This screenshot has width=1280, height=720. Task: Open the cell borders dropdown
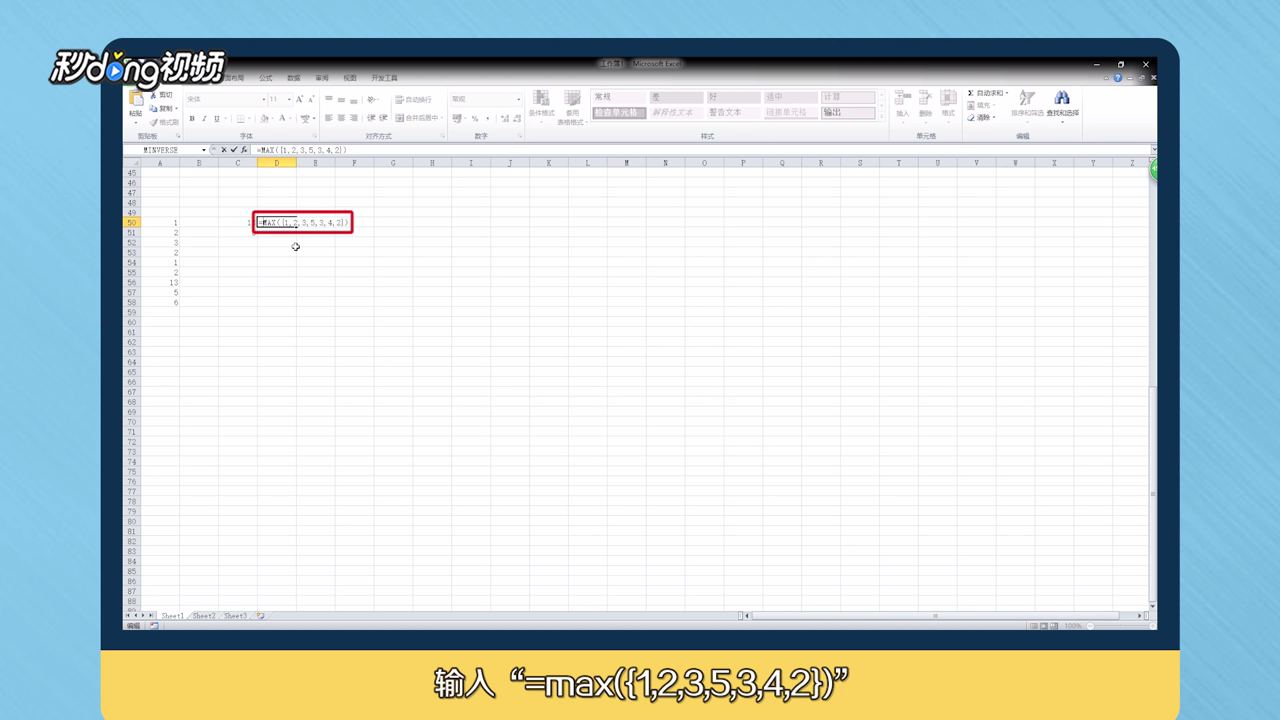point(250,118)
